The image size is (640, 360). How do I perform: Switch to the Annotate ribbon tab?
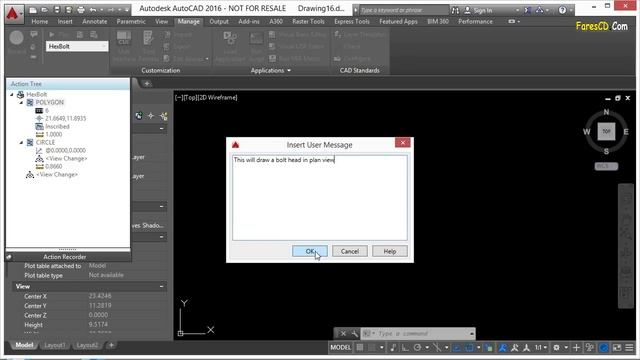pyautogui.click(x=95, y=22)
